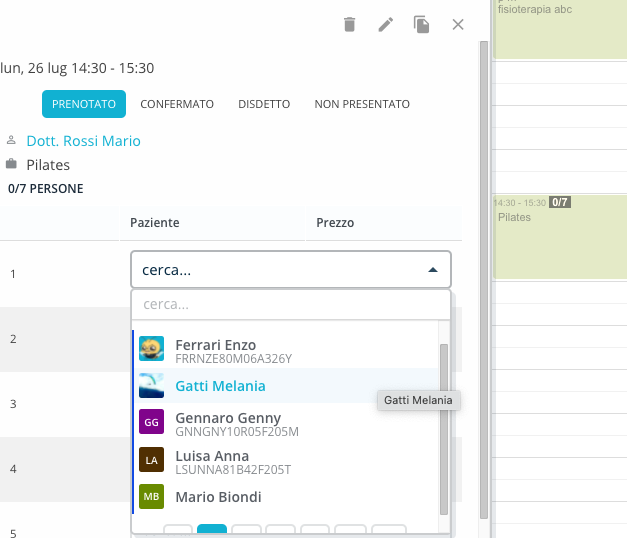Set status to NON PRESENTATO

(x=362, y=104)
